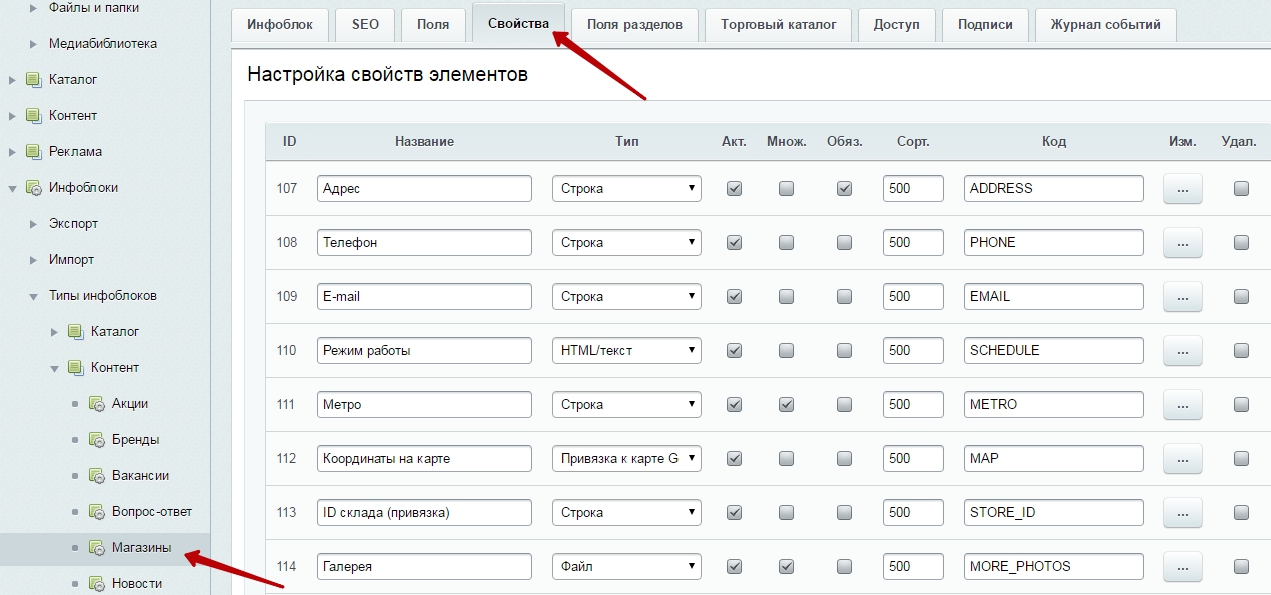Viewport: 1271px width, 595px height.
Task: Click the Реклама section icon
Action: pyautogui.click(x=33, y=152)
